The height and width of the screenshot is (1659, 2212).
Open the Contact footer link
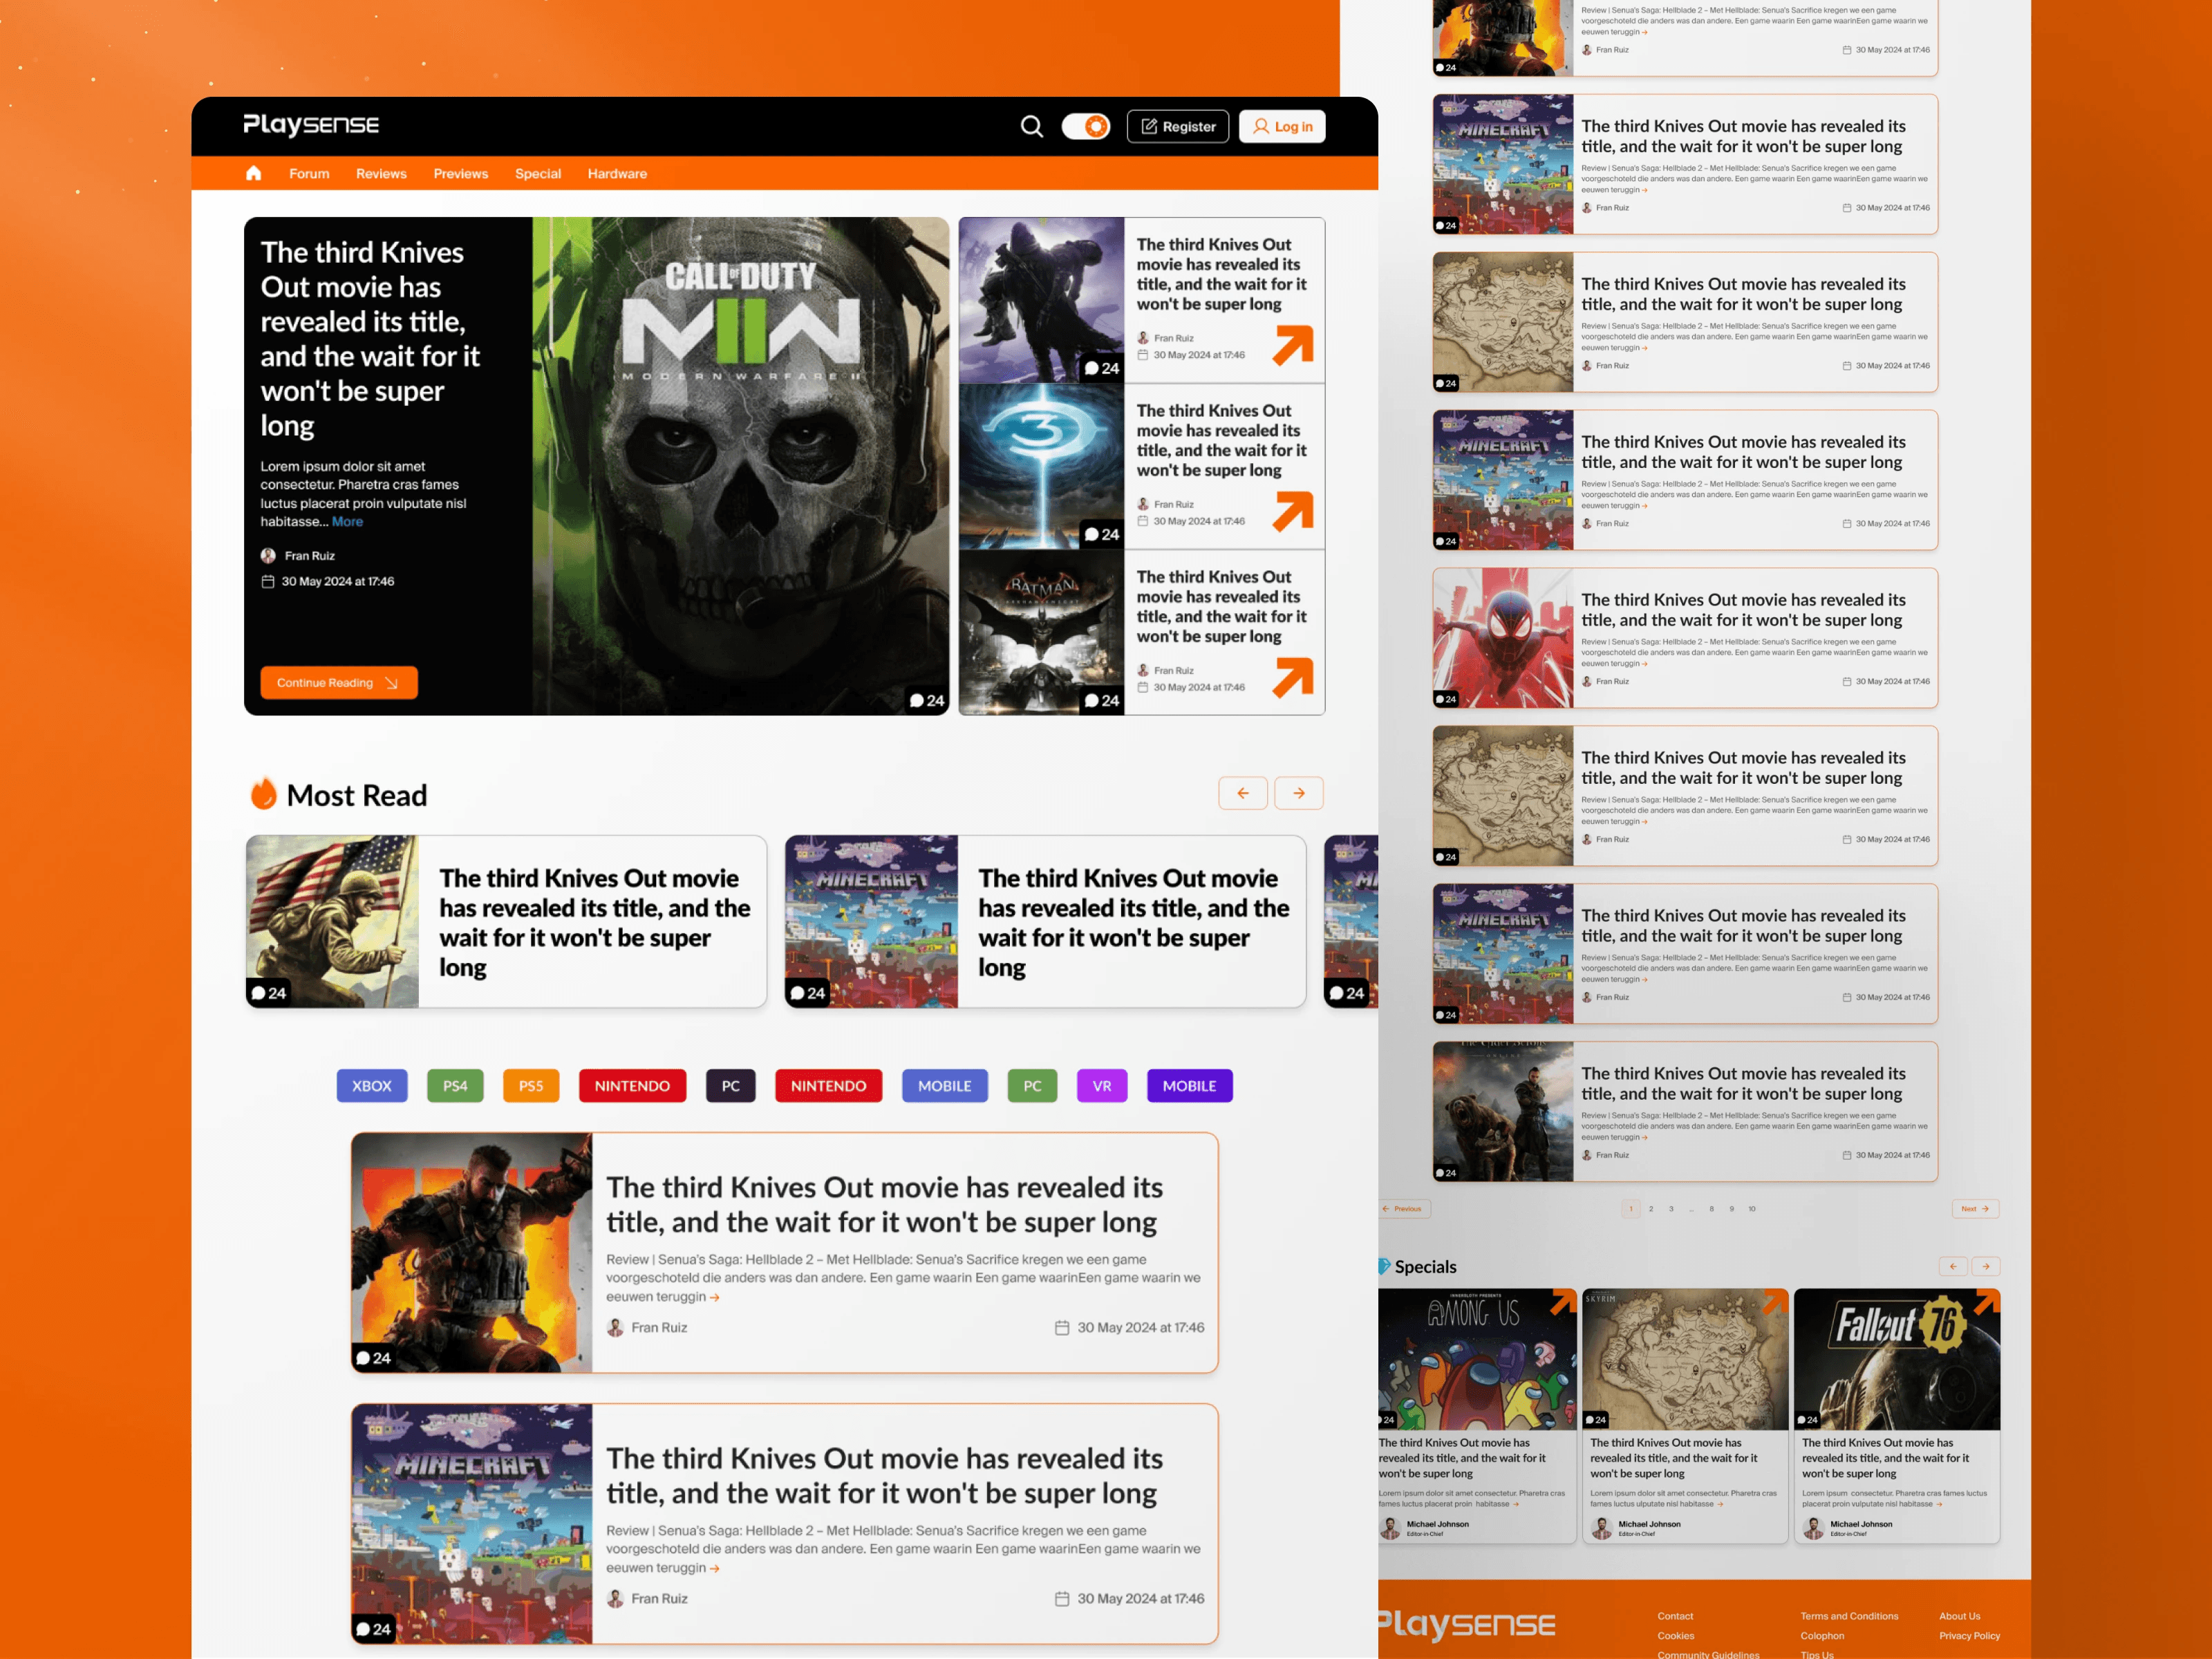(1675, 1617)
